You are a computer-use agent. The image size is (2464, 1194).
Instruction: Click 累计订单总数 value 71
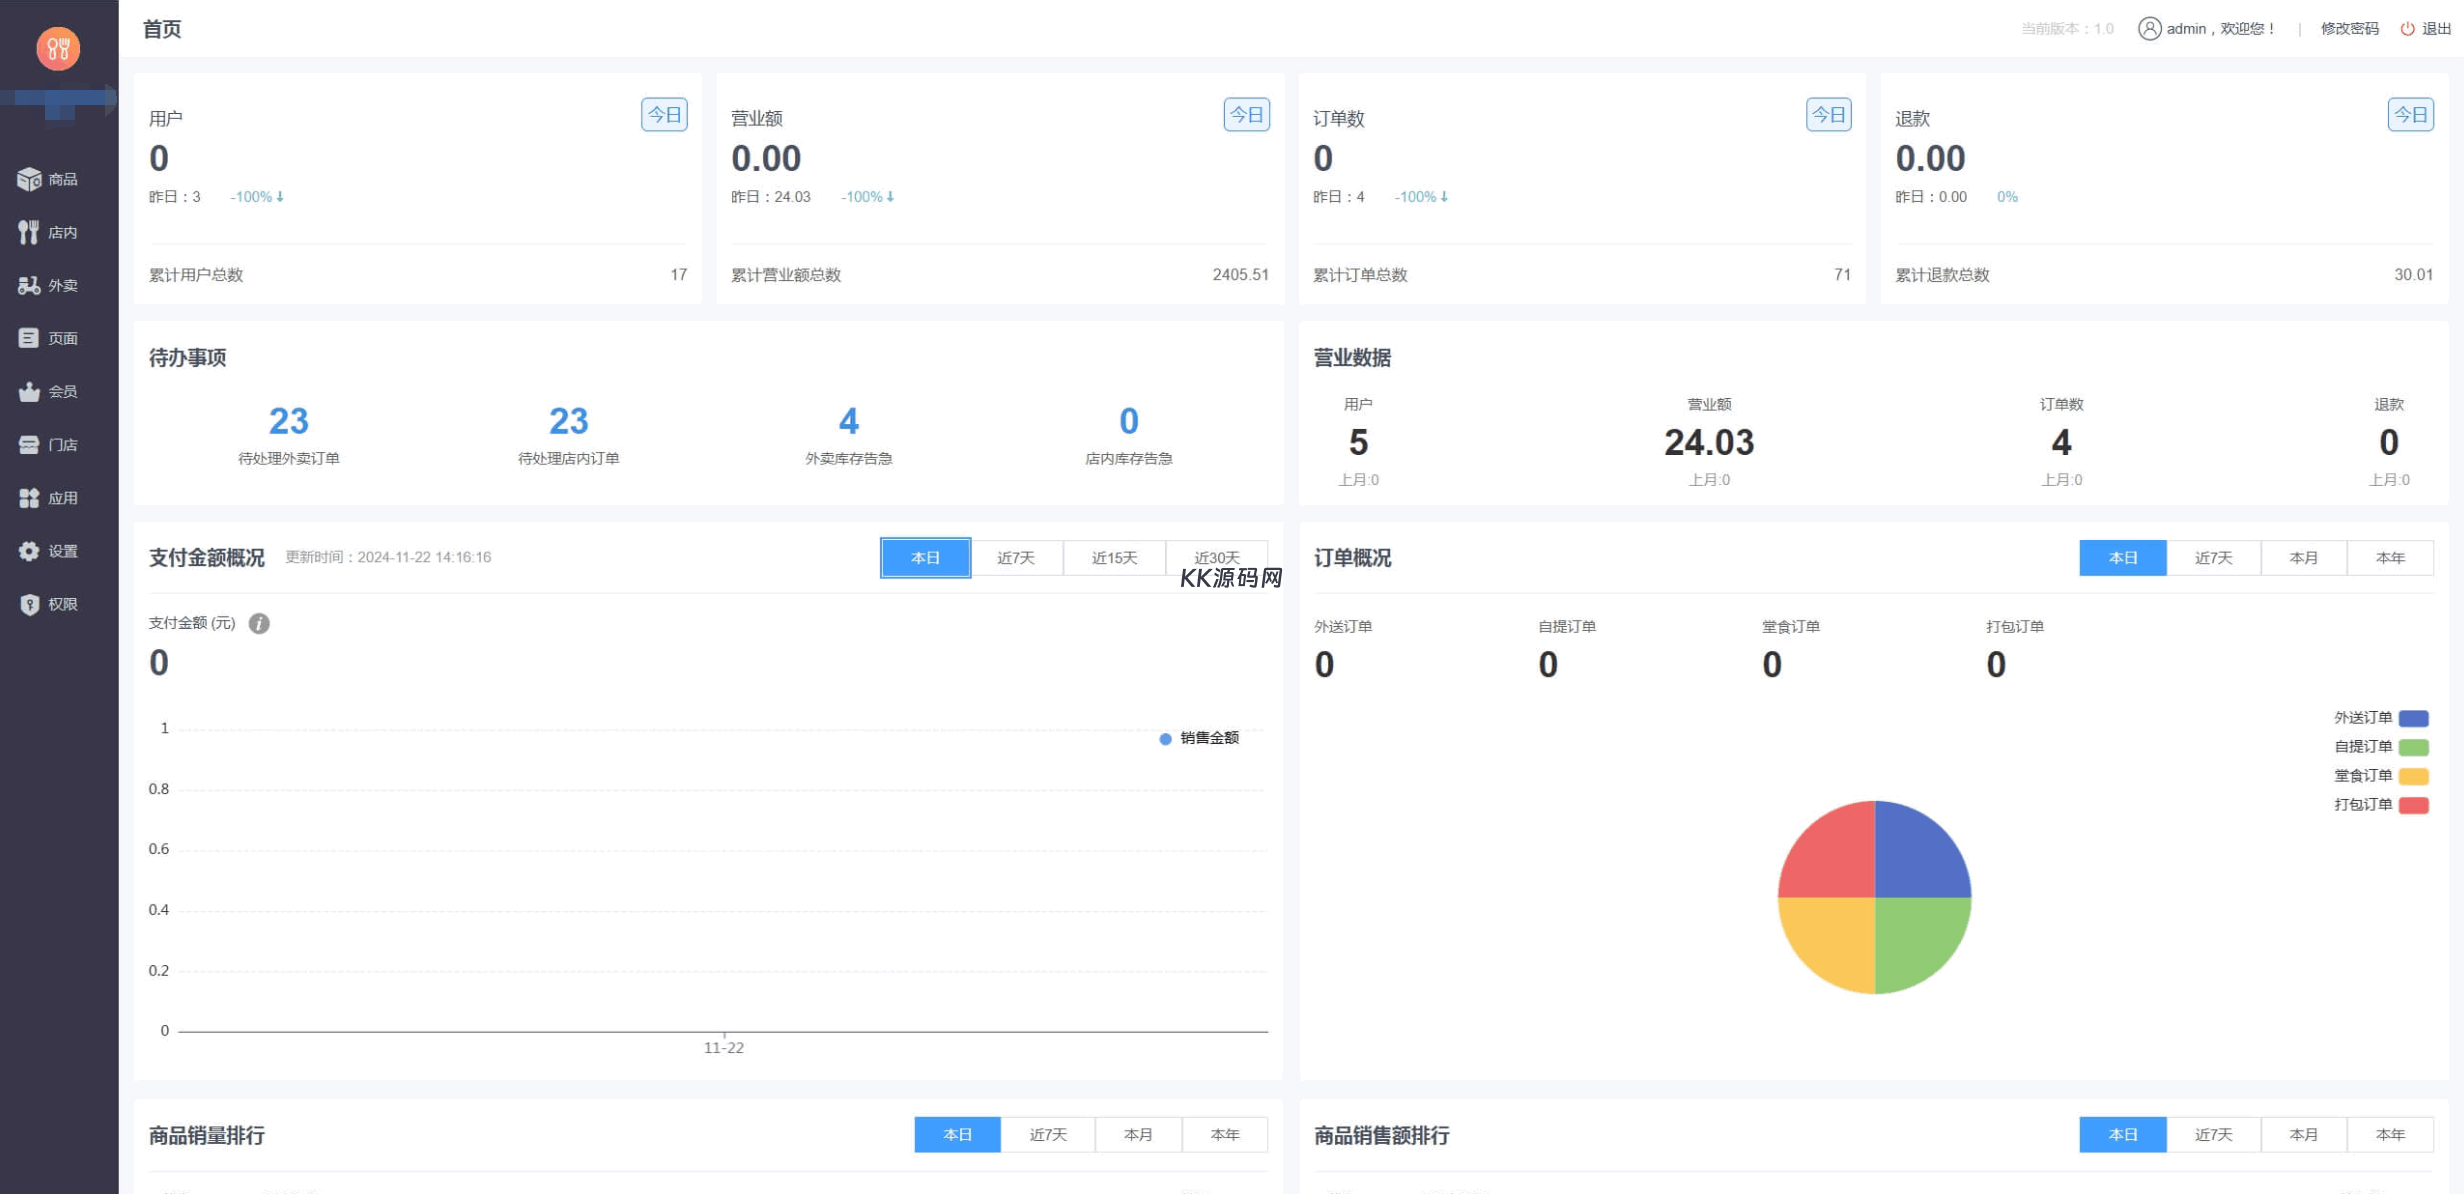tap(1842, 275)
